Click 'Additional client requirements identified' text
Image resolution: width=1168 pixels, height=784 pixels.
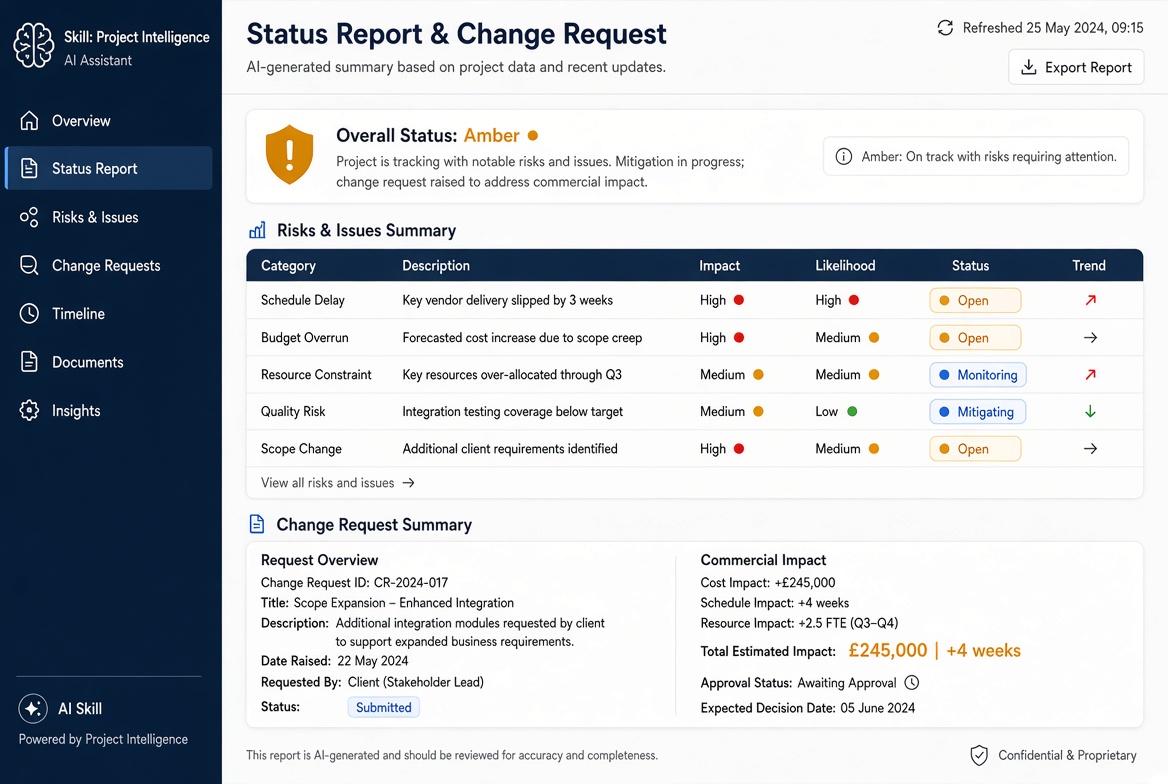pyautogui.click(x=510, y=449)
